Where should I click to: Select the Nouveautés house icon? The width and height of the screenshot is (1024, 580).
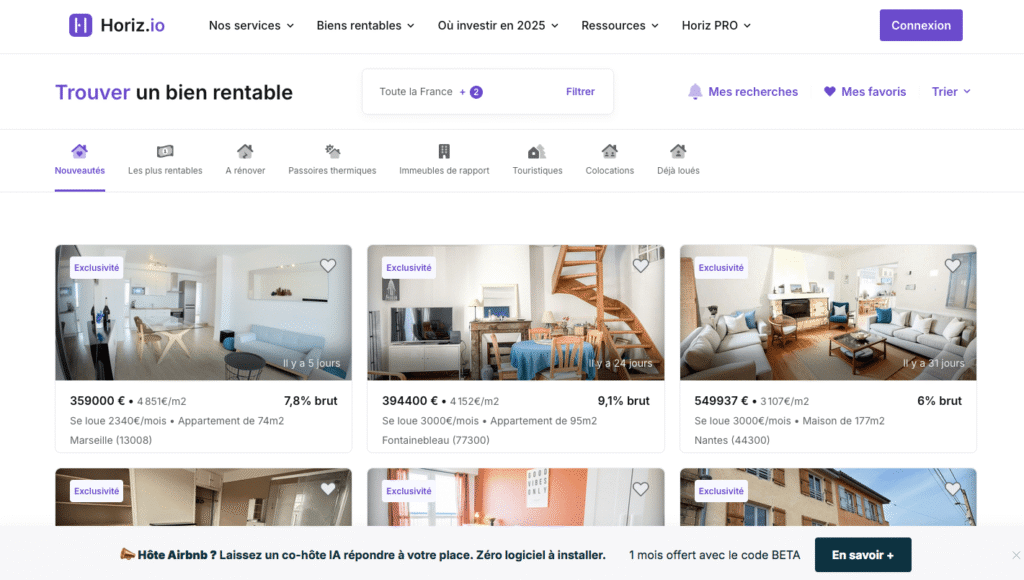80,151
